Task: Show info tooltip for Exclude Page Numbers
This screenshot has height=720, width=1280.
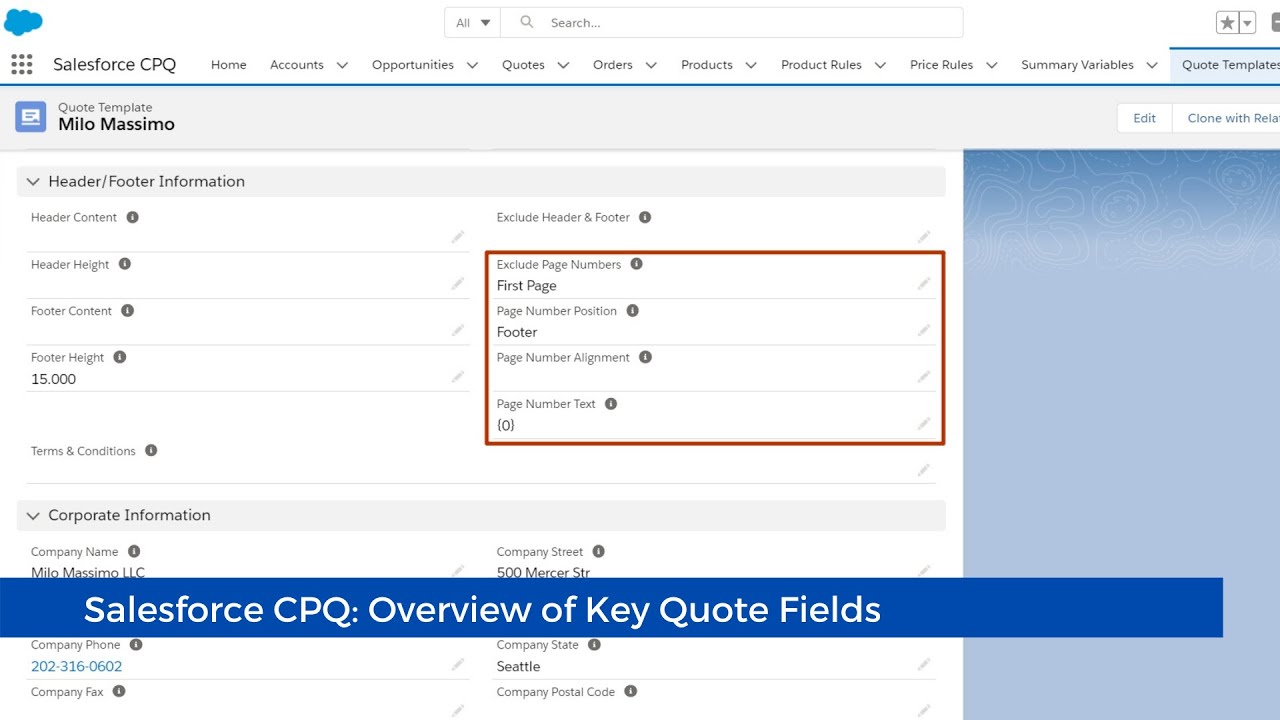Action: (636, 264)
